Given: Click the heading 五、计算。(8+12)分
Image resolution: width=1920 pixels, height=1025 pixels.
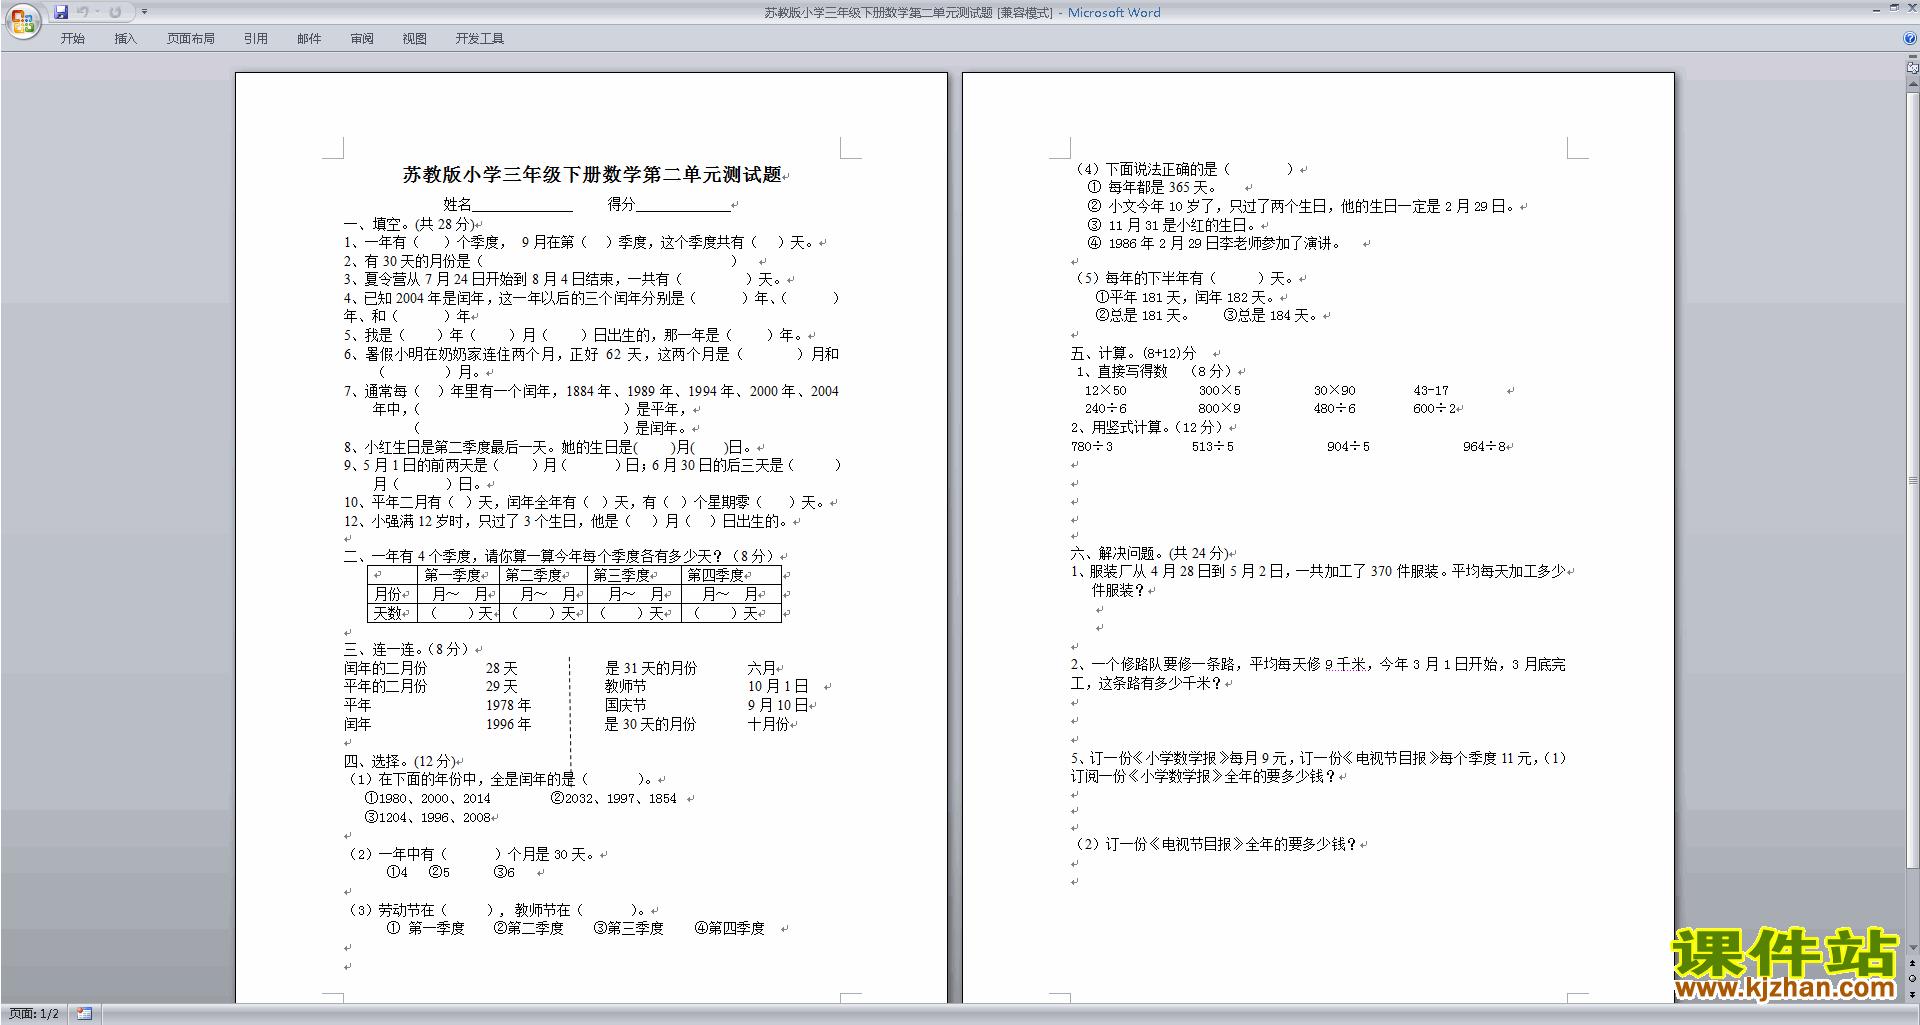Looking at the screenshot, I should coord(1133,353).
